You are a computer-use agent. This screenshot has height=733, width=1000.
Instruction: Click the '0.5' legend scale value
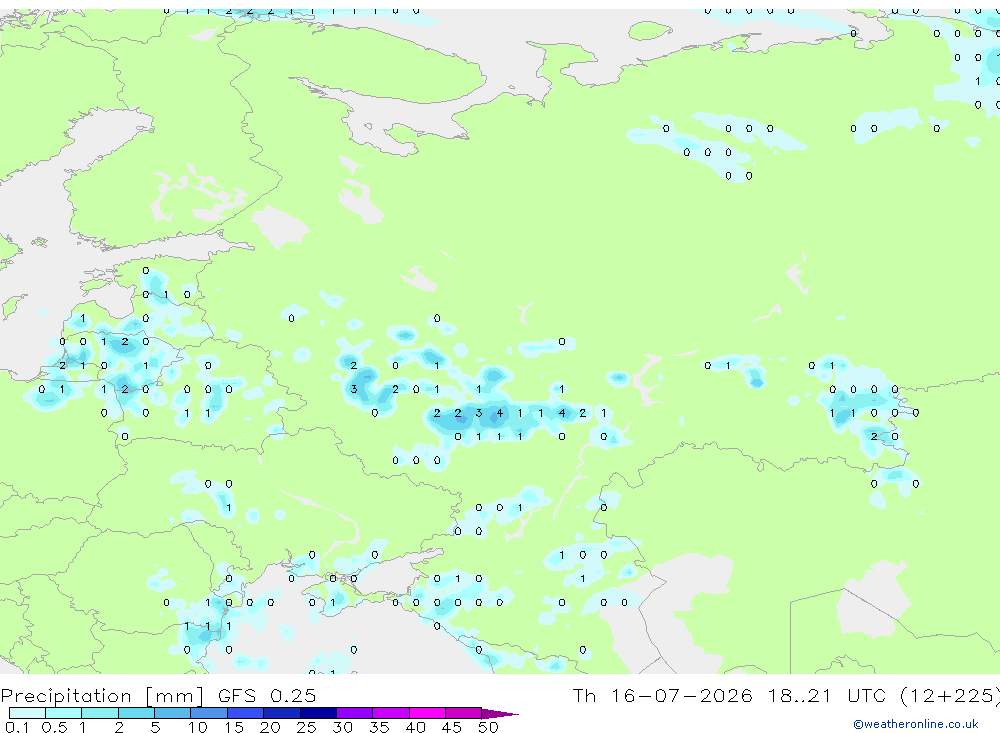coord(54,727)
